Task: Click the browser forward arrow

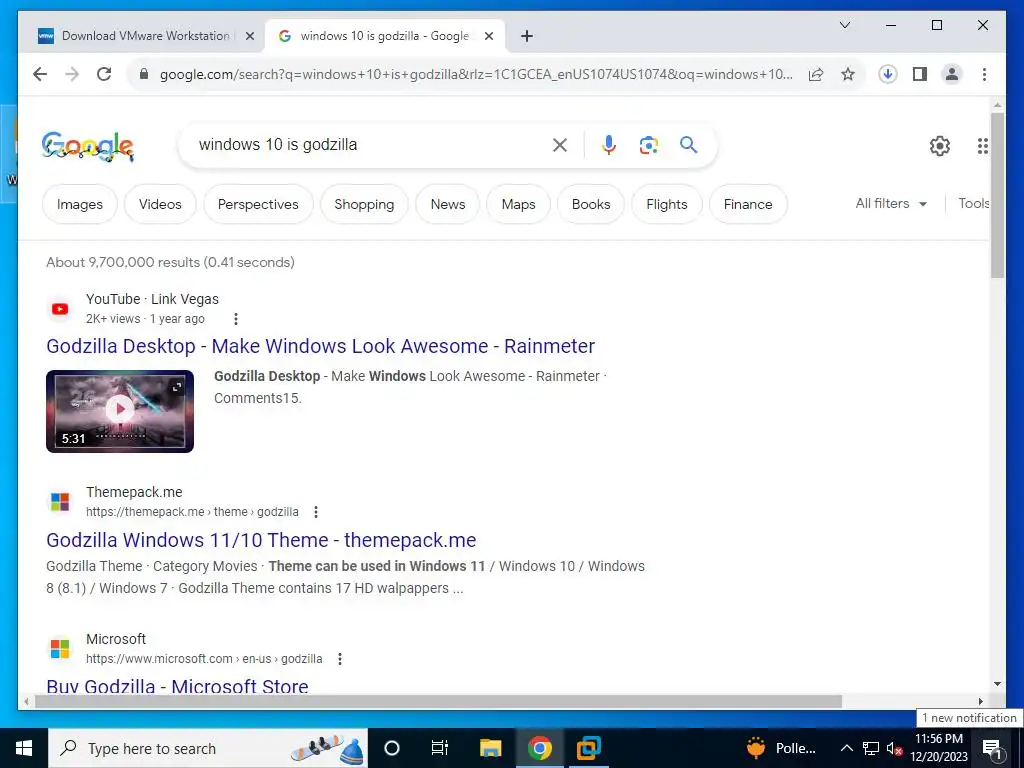Action: [72, 74]
